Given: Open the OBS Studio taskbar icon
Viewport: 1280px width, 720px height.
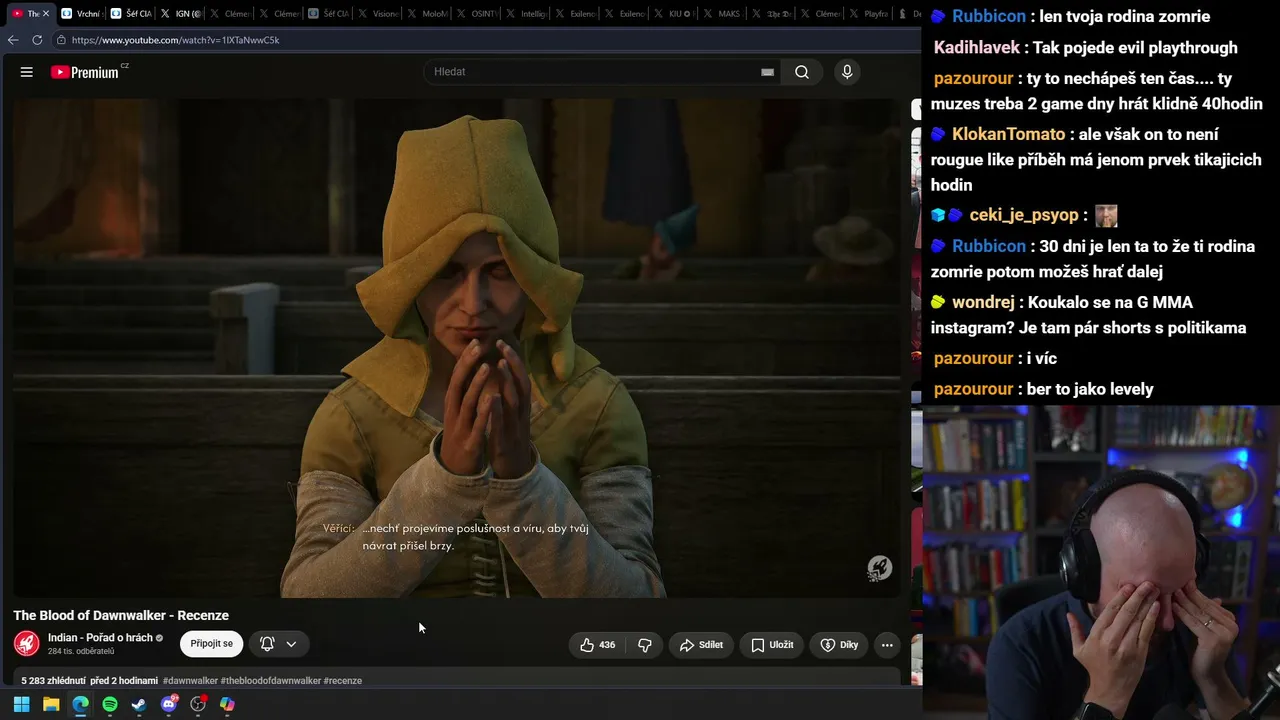Looking at the screenshot, I should (198, 704).
